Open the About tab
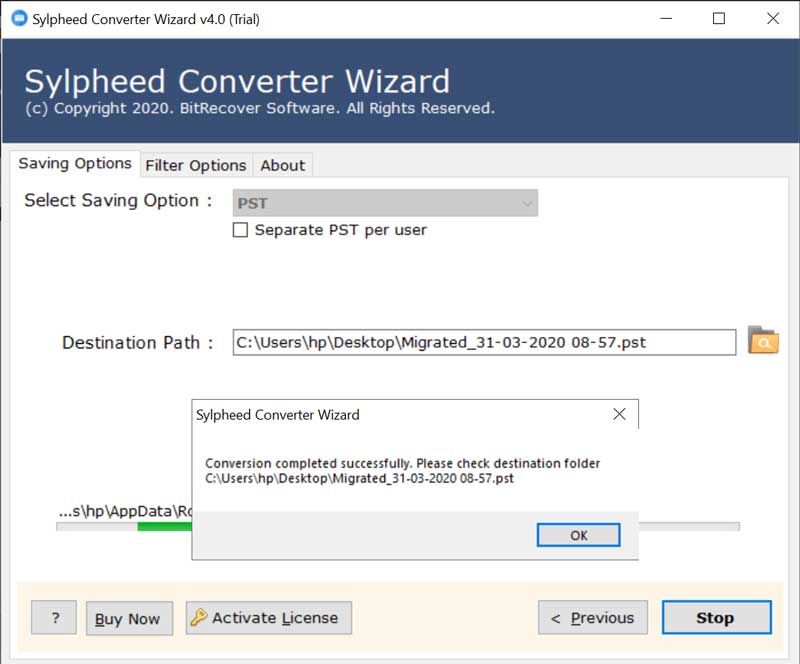This screenshot has width=800, height=664. (x=283, y=165)
